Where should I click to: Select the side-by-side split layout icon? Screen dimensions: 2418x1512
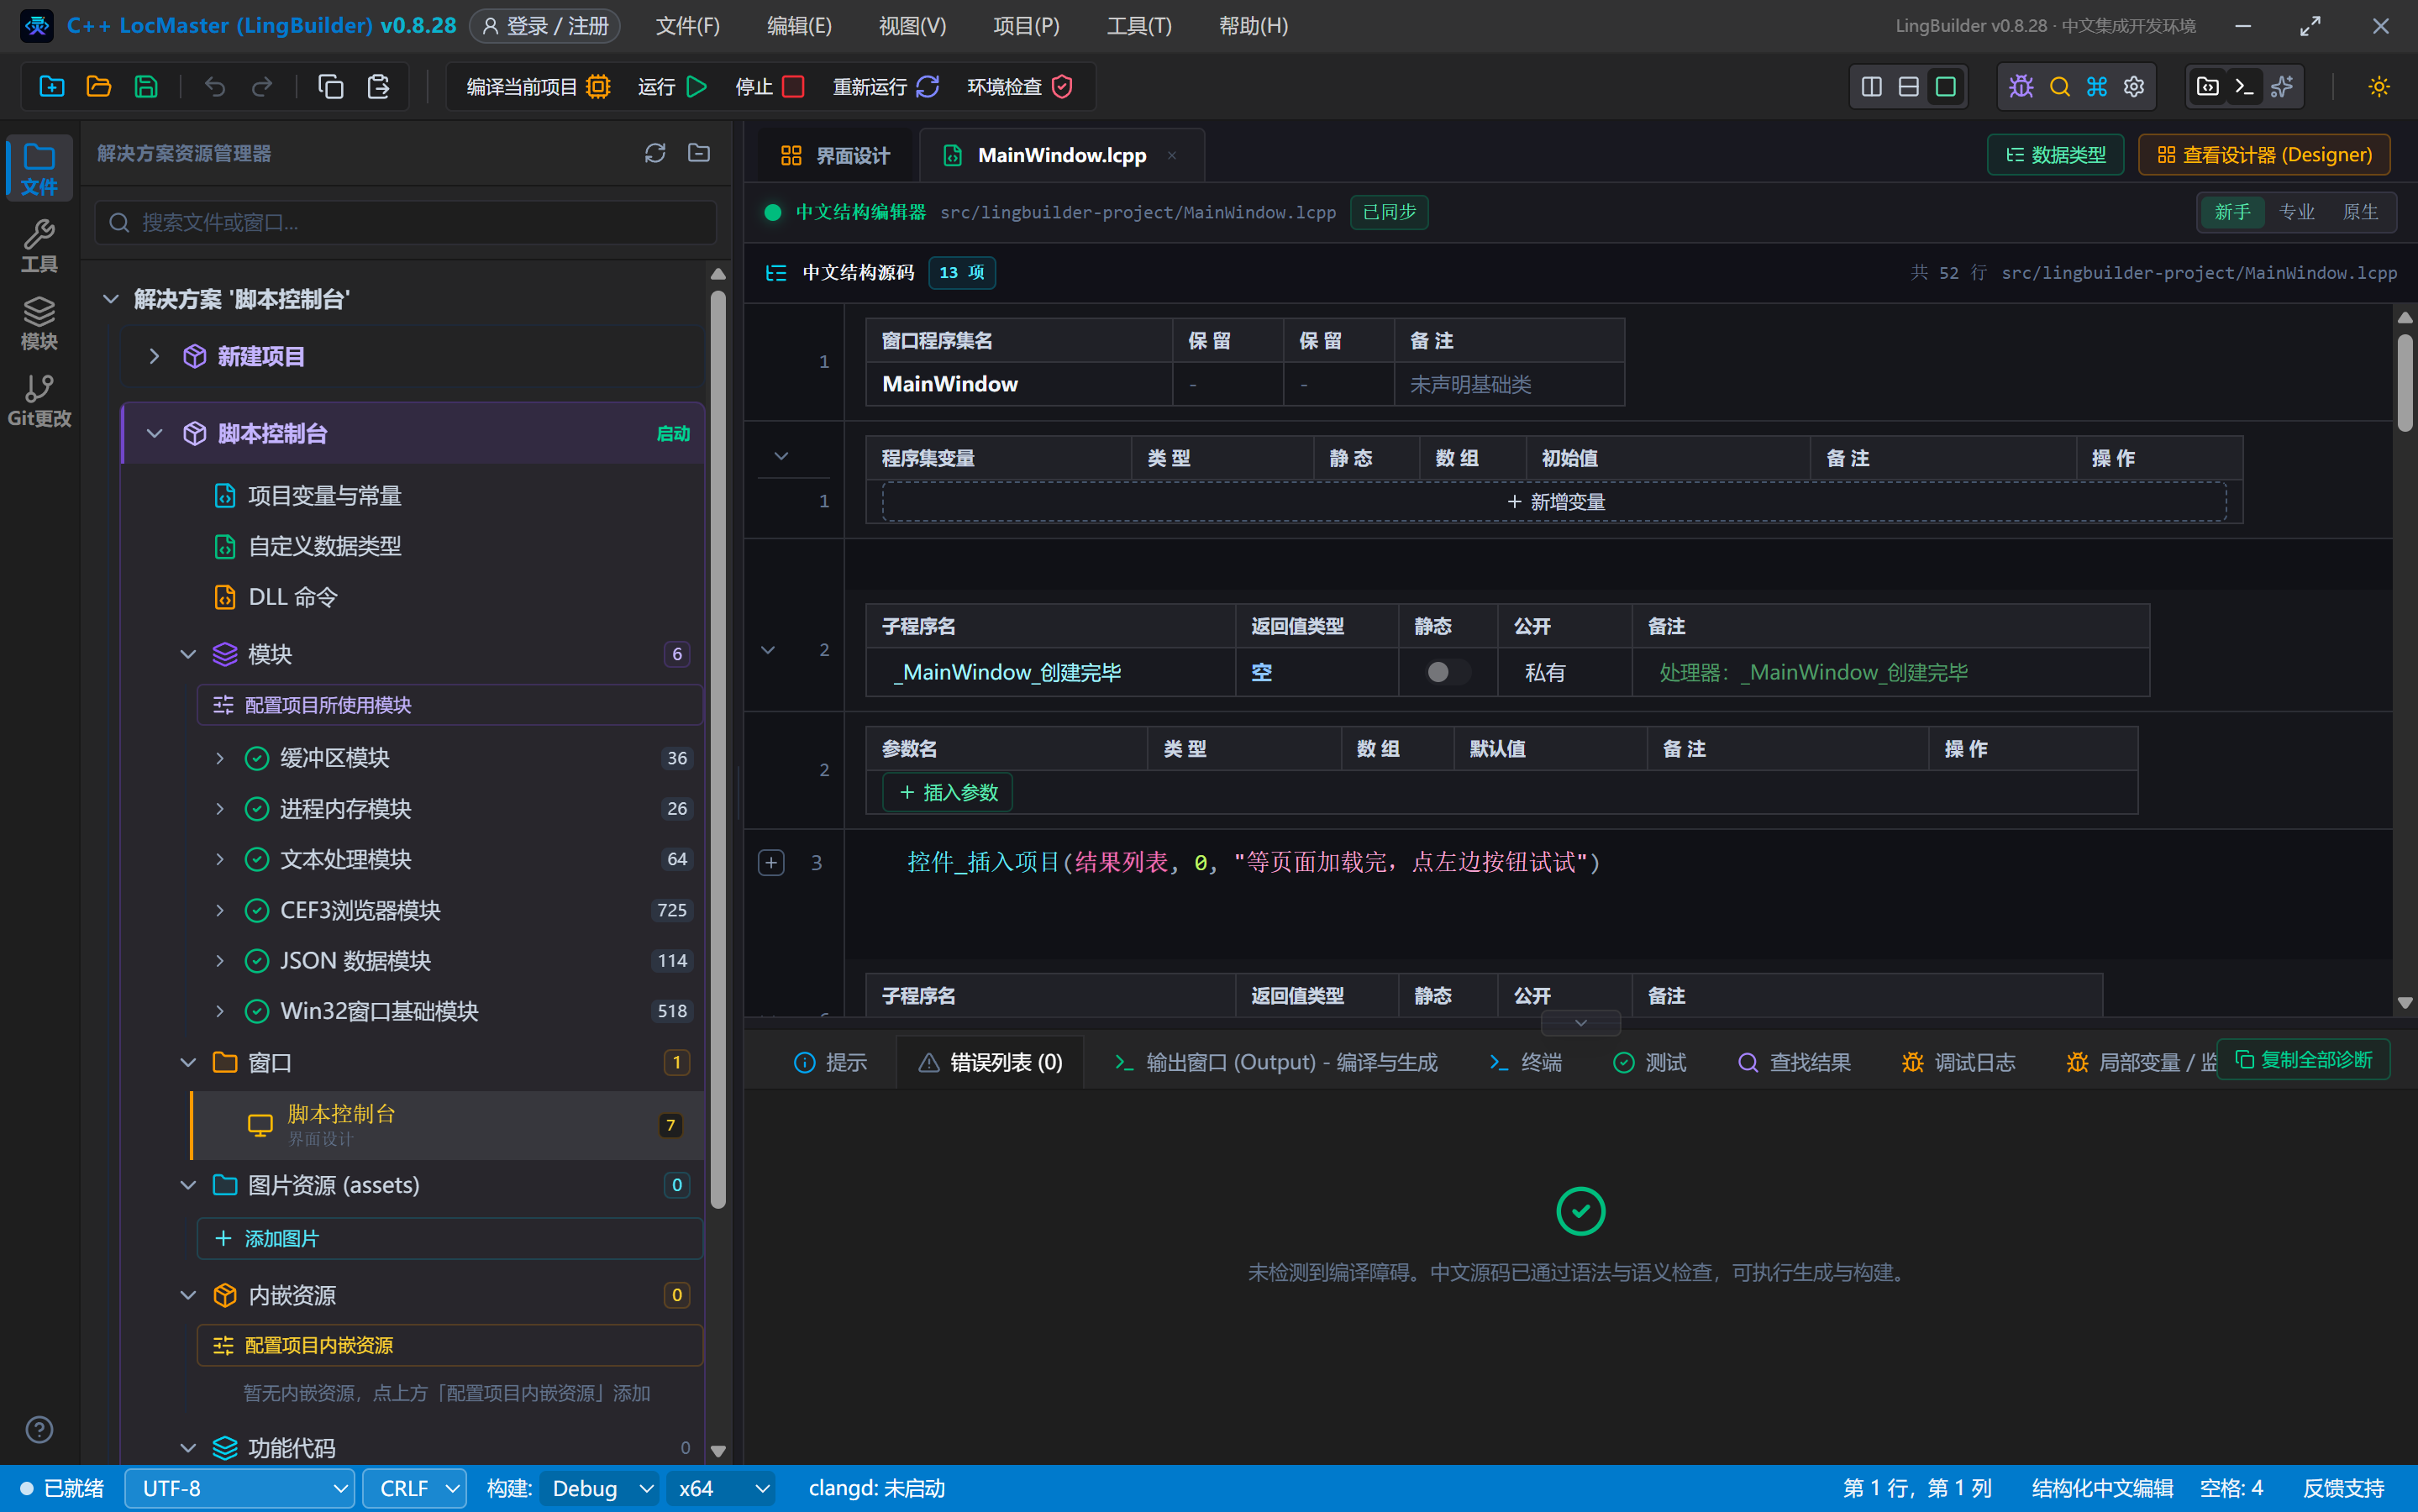coord(1871,87)
